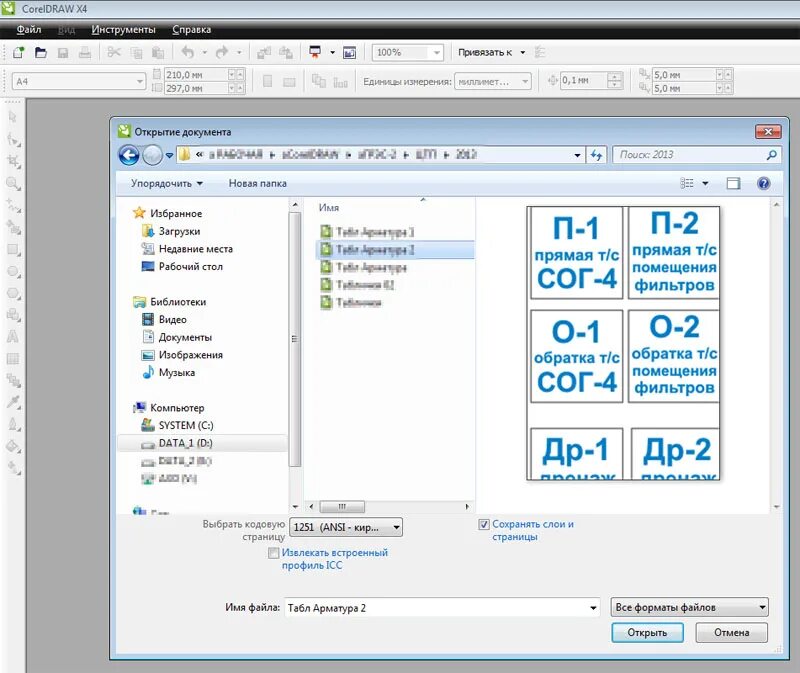Click the New document icon in toolbar
This screenshot has width=800, height=673.
(18, 53)
